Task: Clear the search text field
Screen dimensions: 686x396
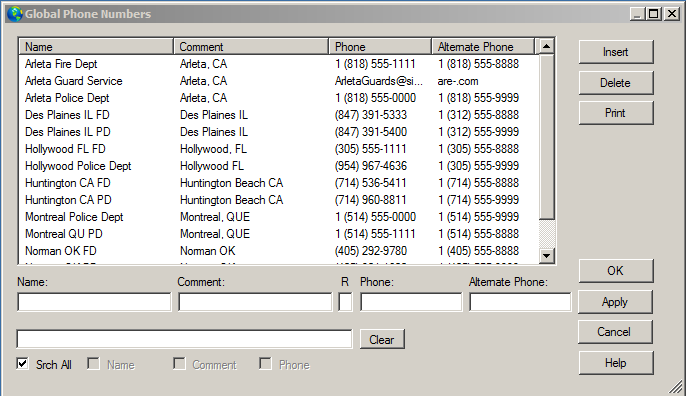Action: pos(382,340)
